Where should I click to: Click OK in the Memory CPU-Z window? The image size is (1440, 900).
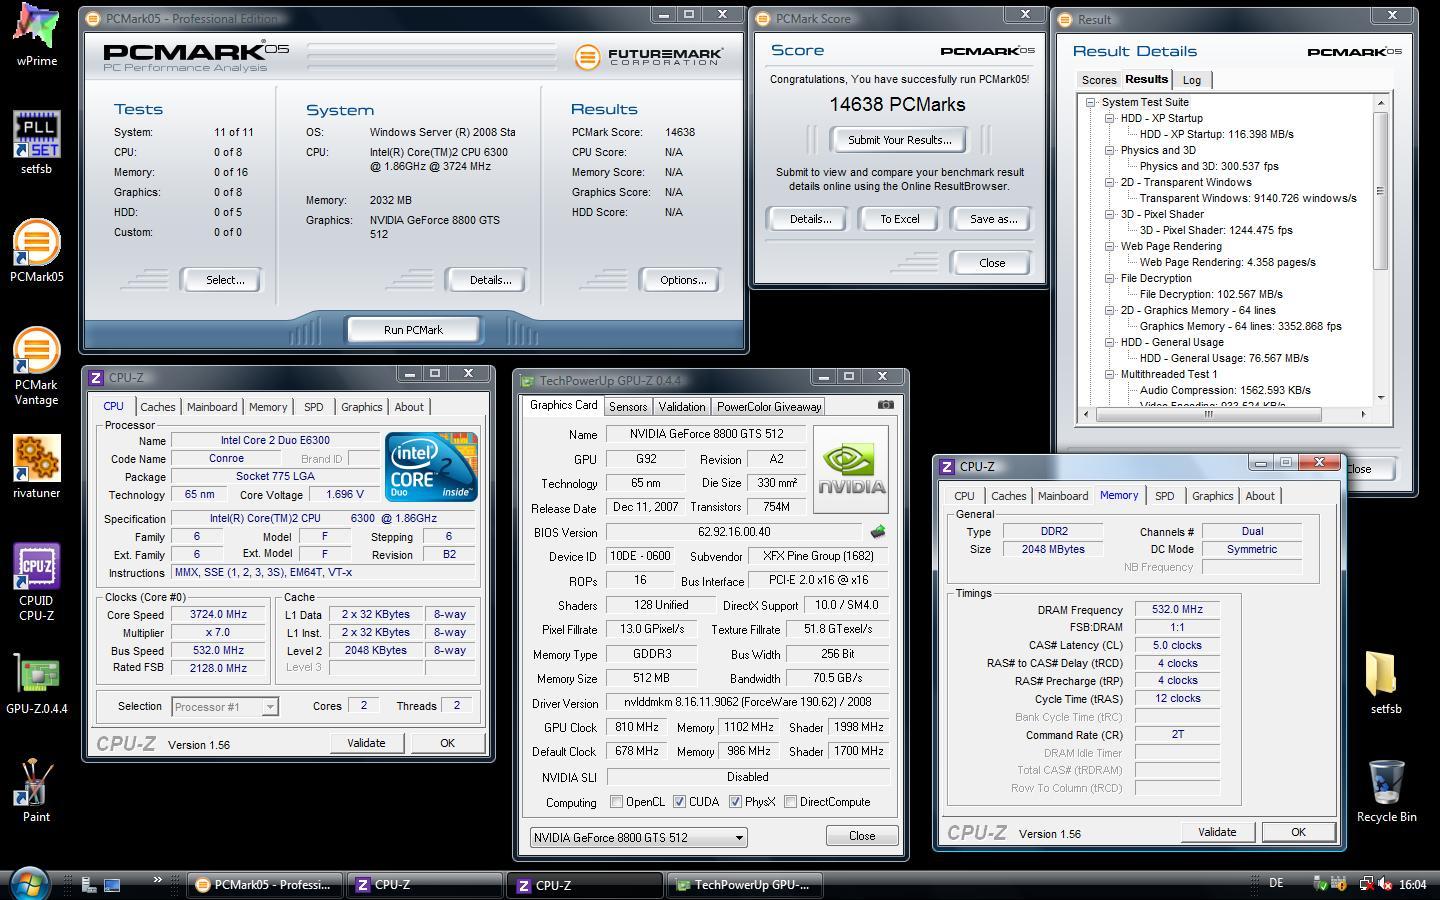coord(1298,832)
